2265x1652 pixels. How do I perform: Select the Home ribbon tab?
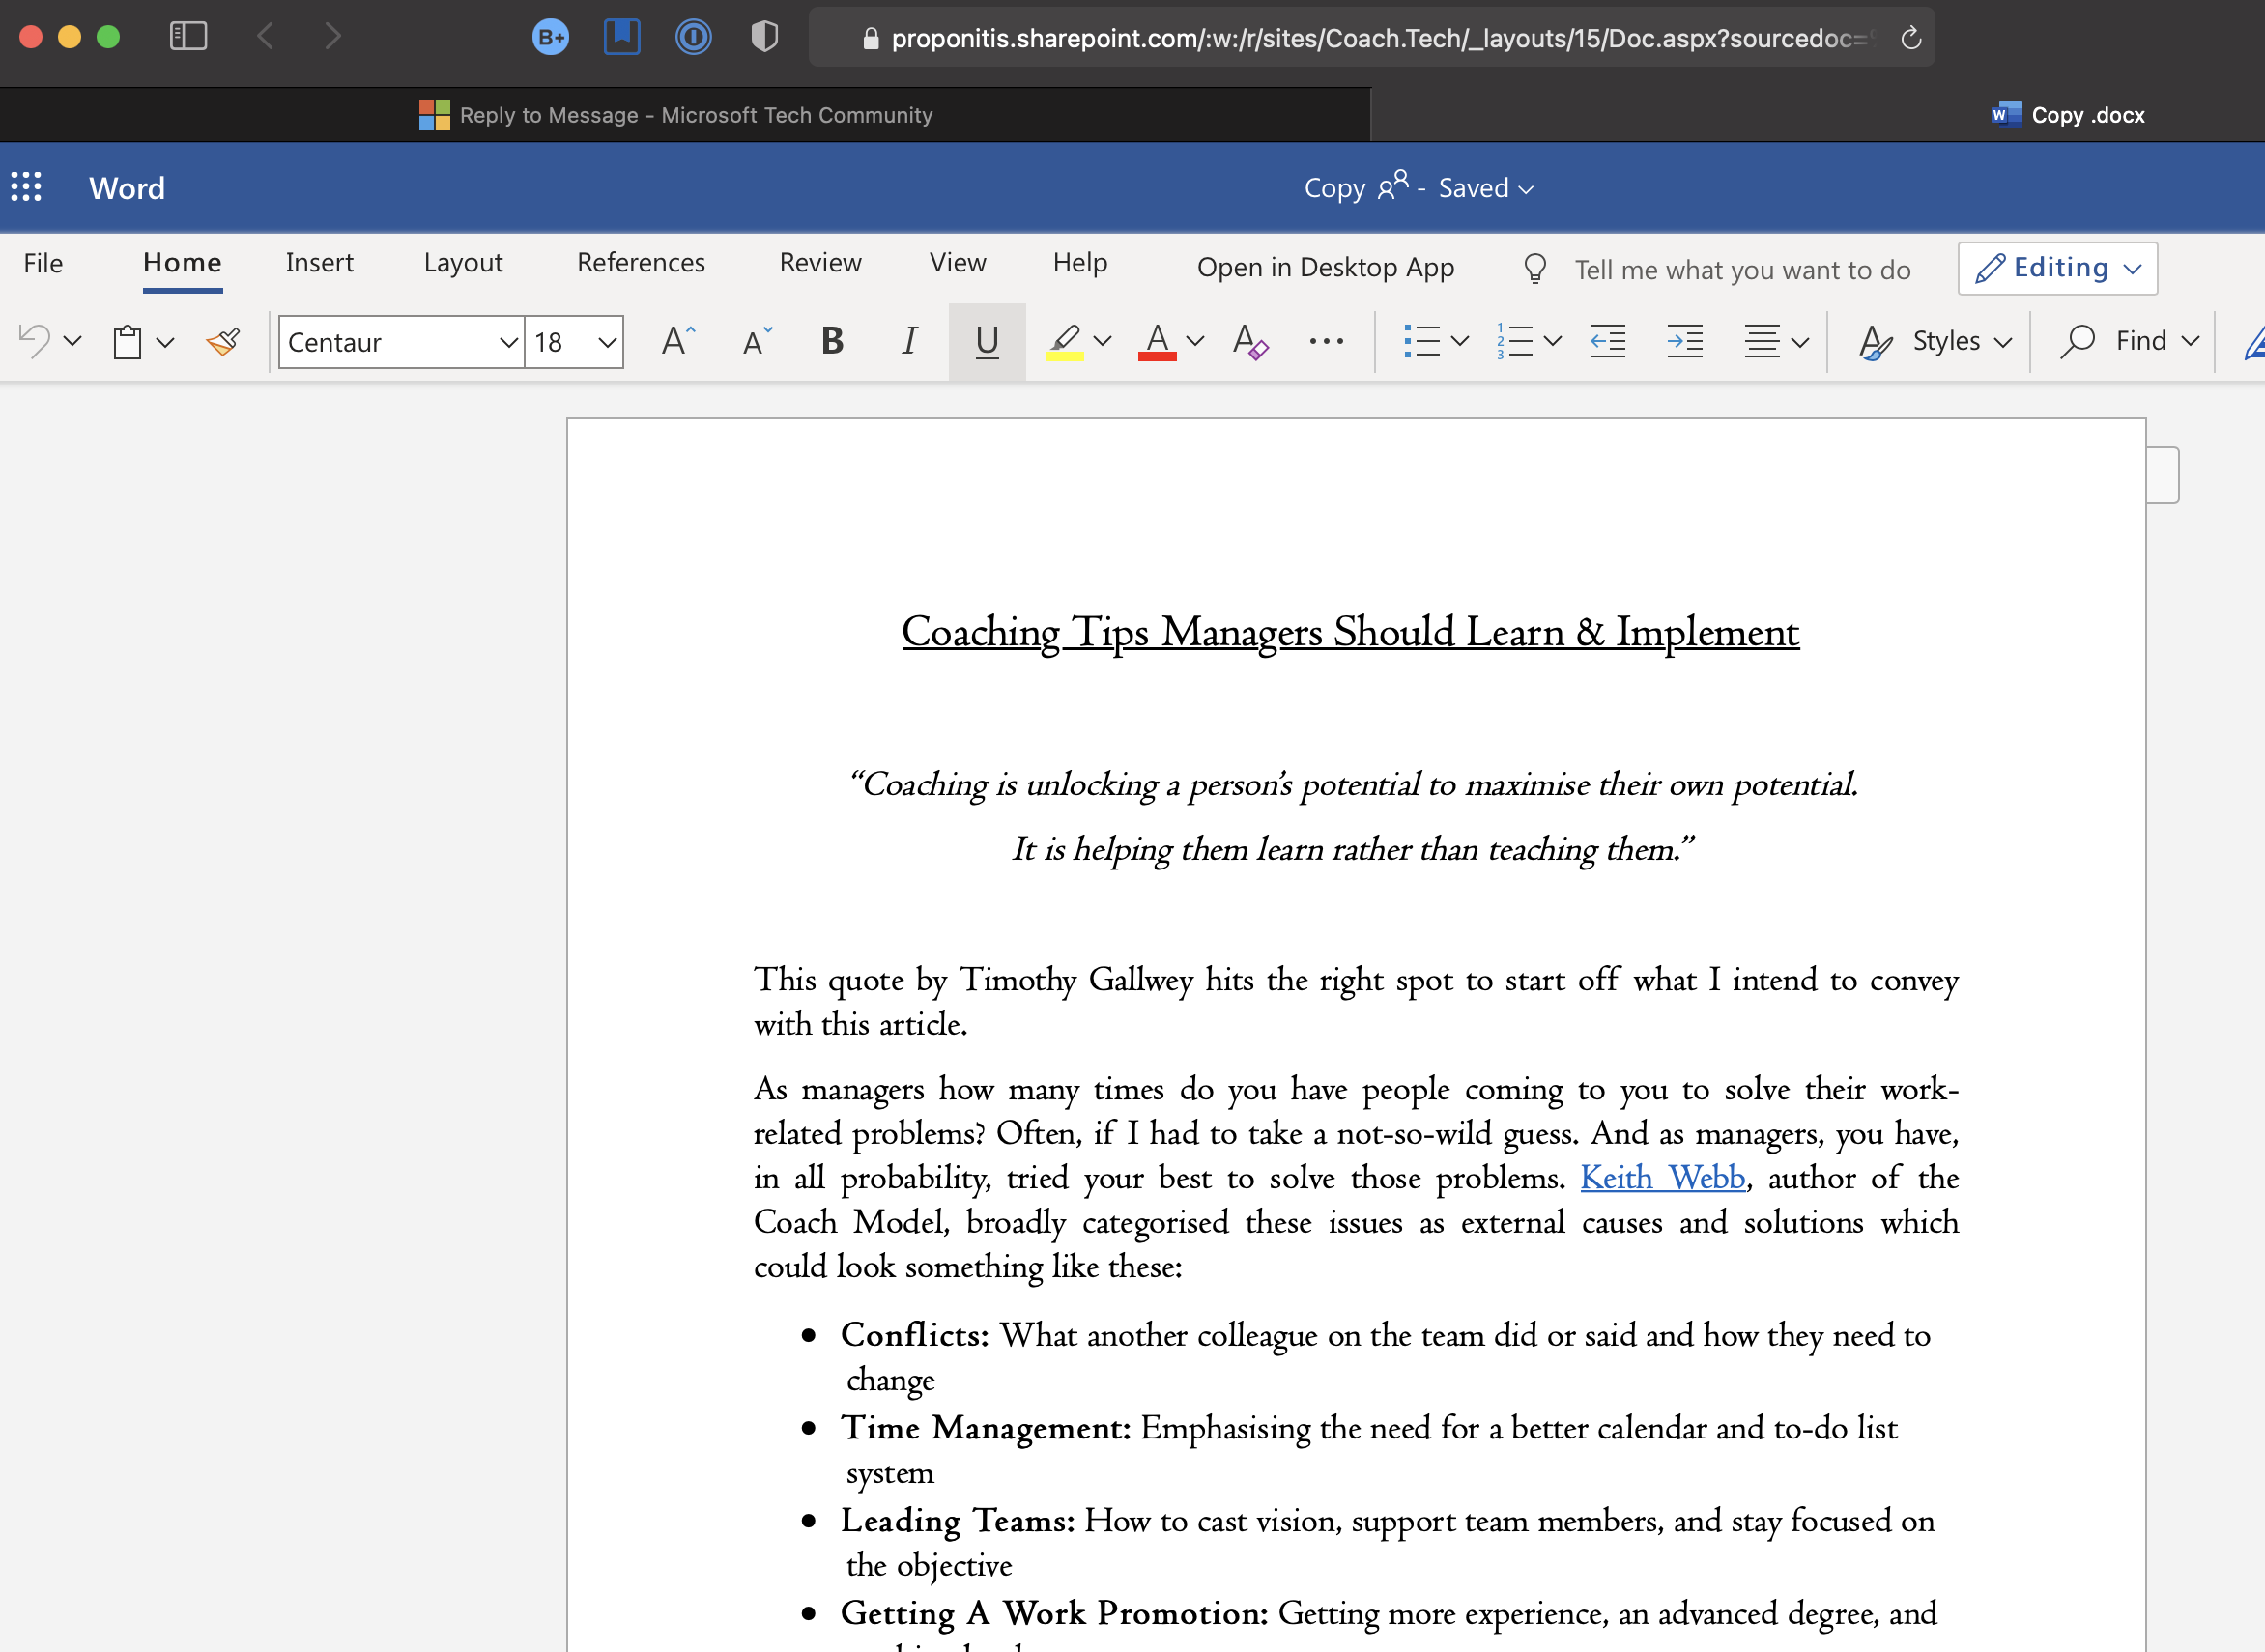[182, 263]
